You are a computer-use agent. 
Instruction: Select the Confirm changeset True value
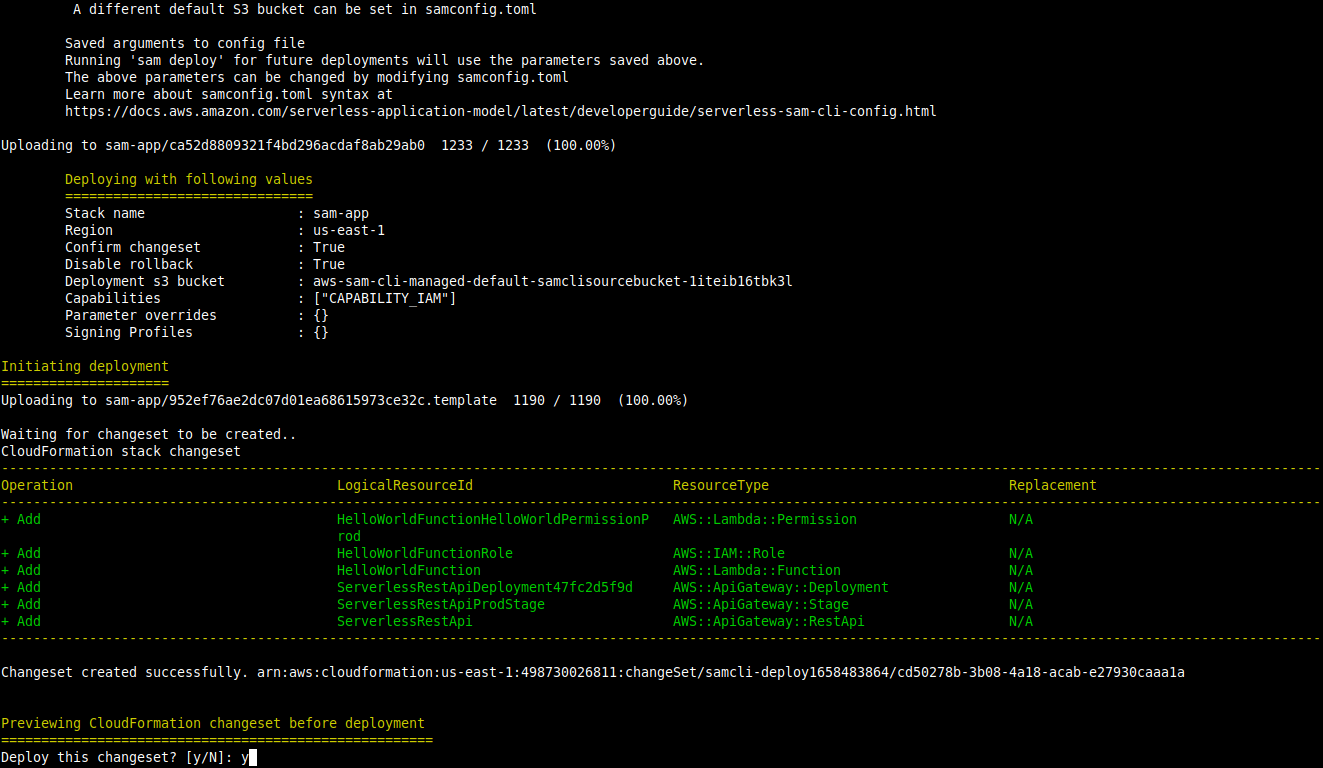coord(329,247)
